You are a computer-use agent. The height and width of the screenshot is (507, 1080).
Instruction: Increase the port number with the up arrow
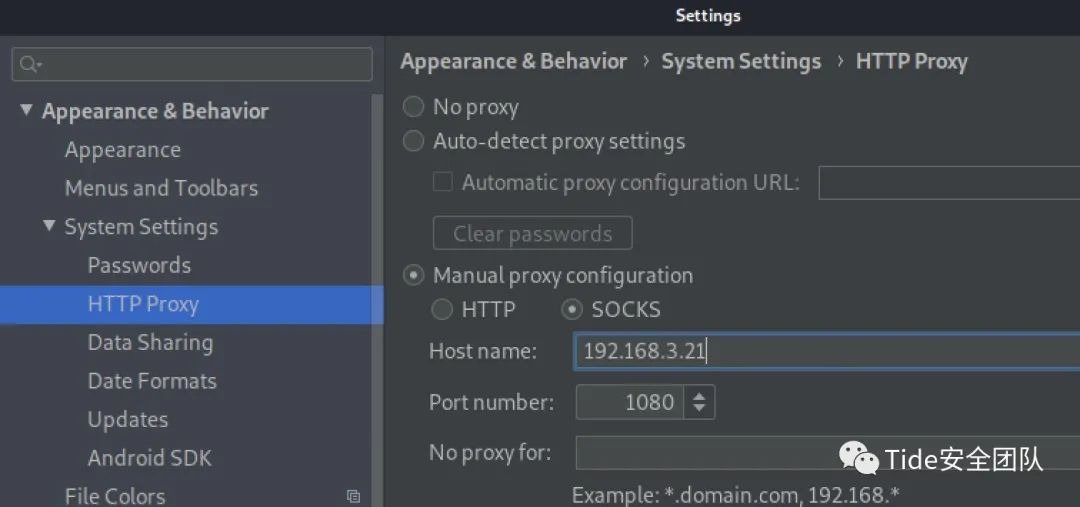point(699,395)
